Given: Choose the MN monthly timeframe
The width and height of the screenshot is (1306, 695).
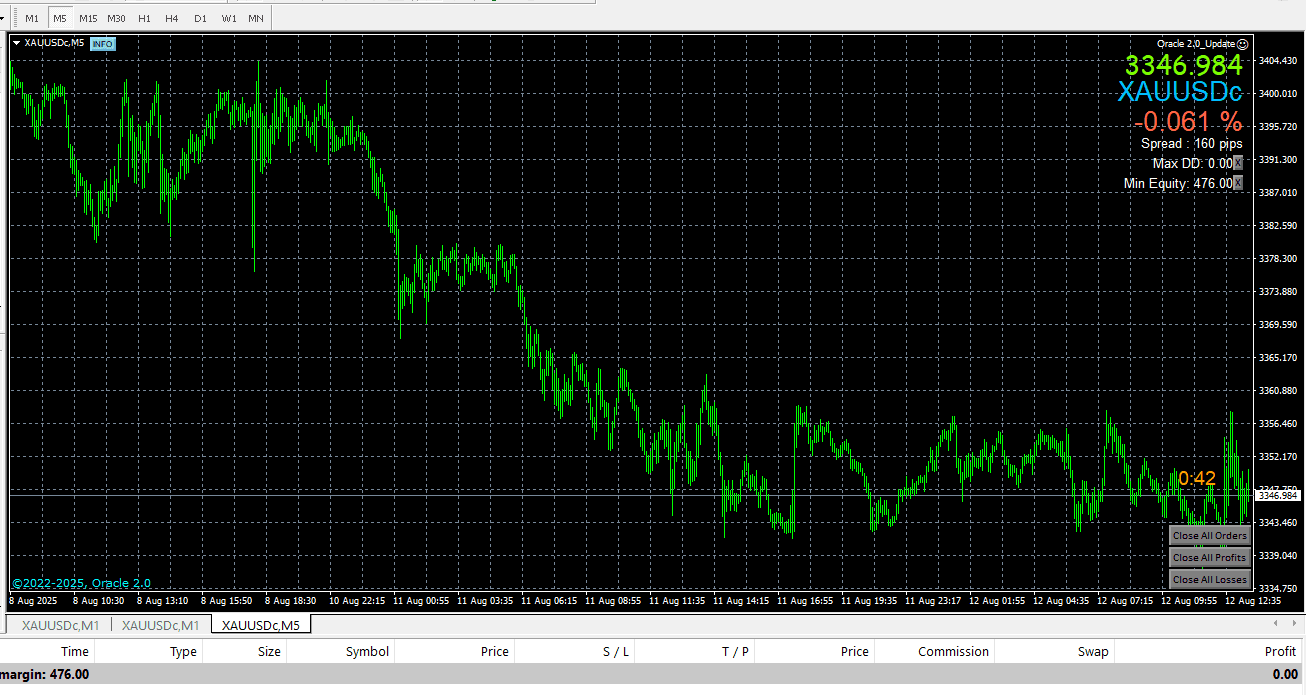Looking at the screenshot, I should [256, 18].
